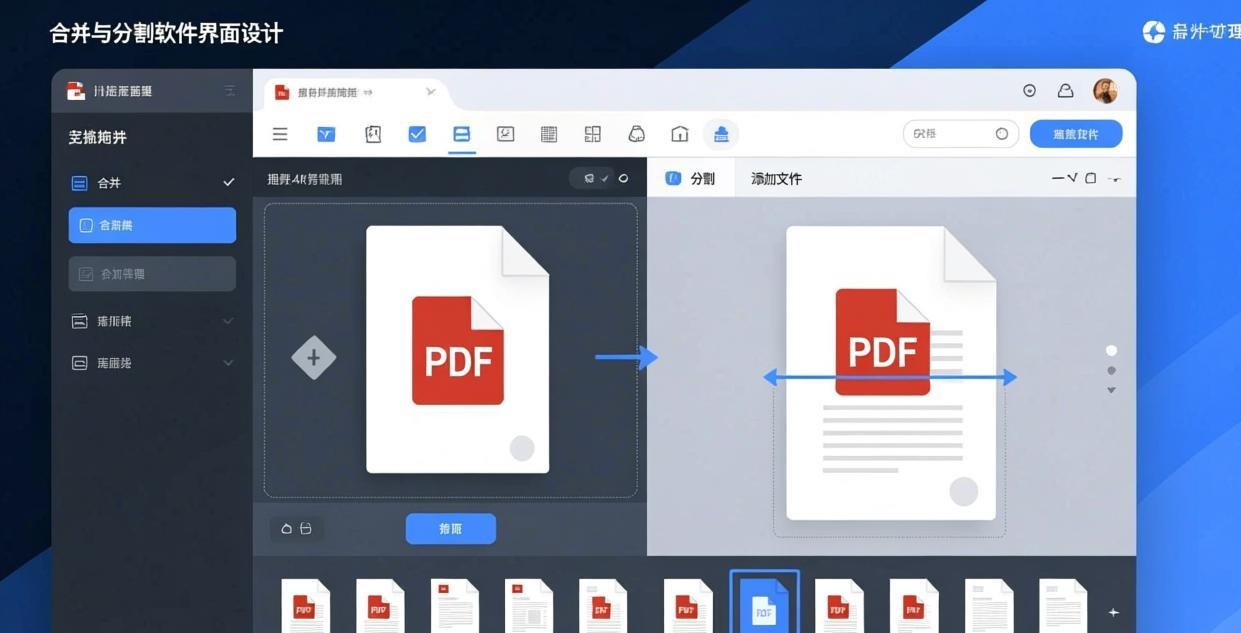Click the grey page dot below the white dot
The height and width of the screenshot is (633, 1241).
point(1111,371)
